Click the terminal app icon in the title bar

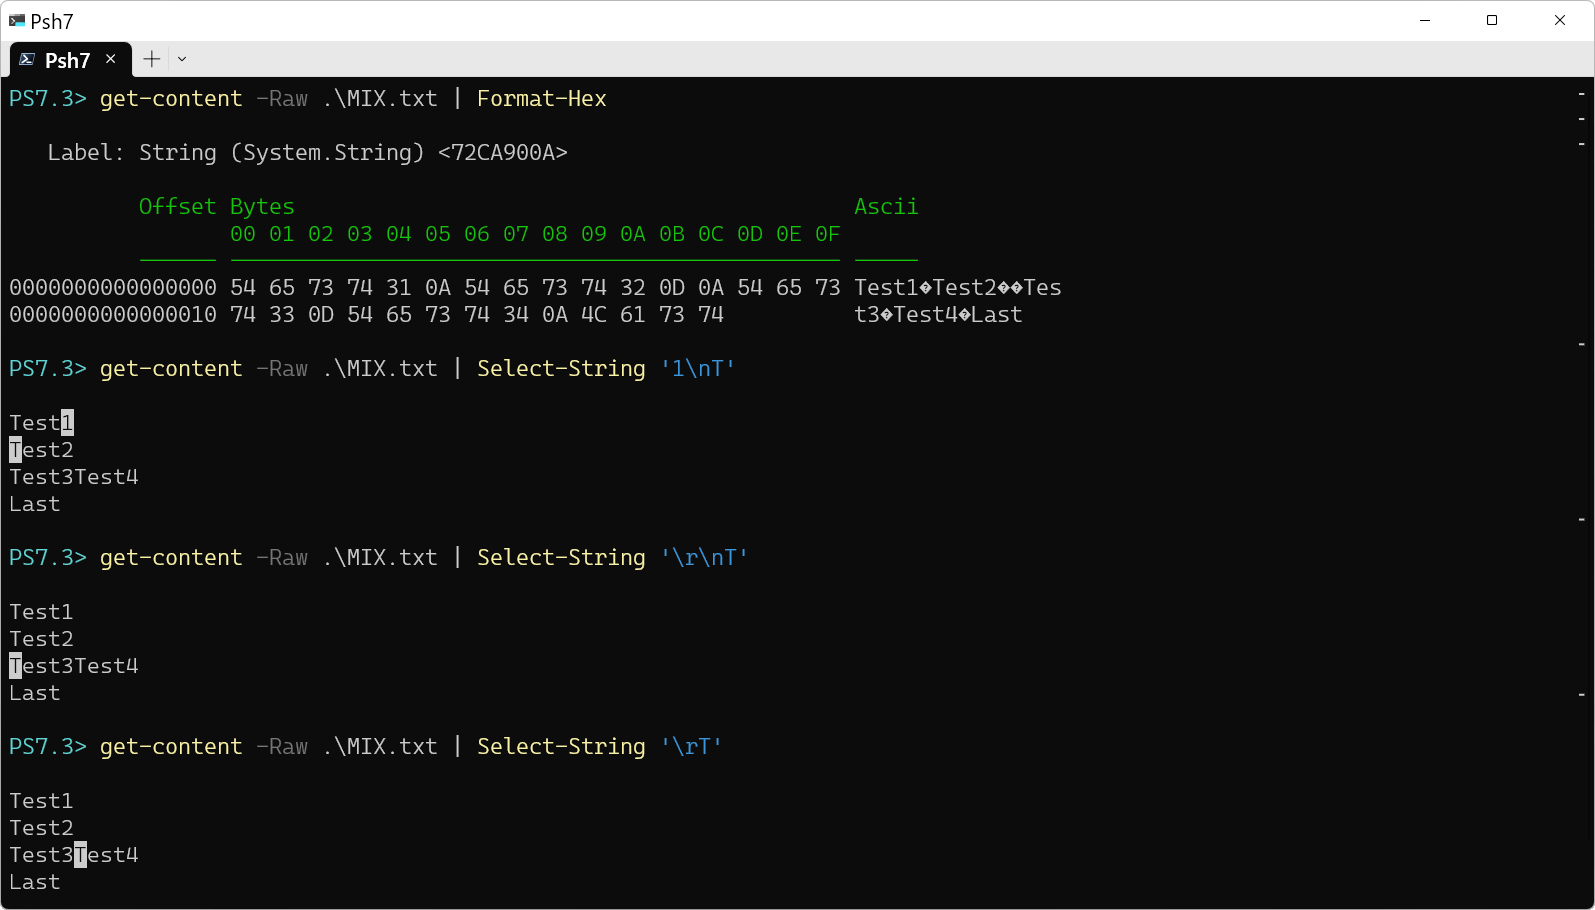tap(16, 21)
